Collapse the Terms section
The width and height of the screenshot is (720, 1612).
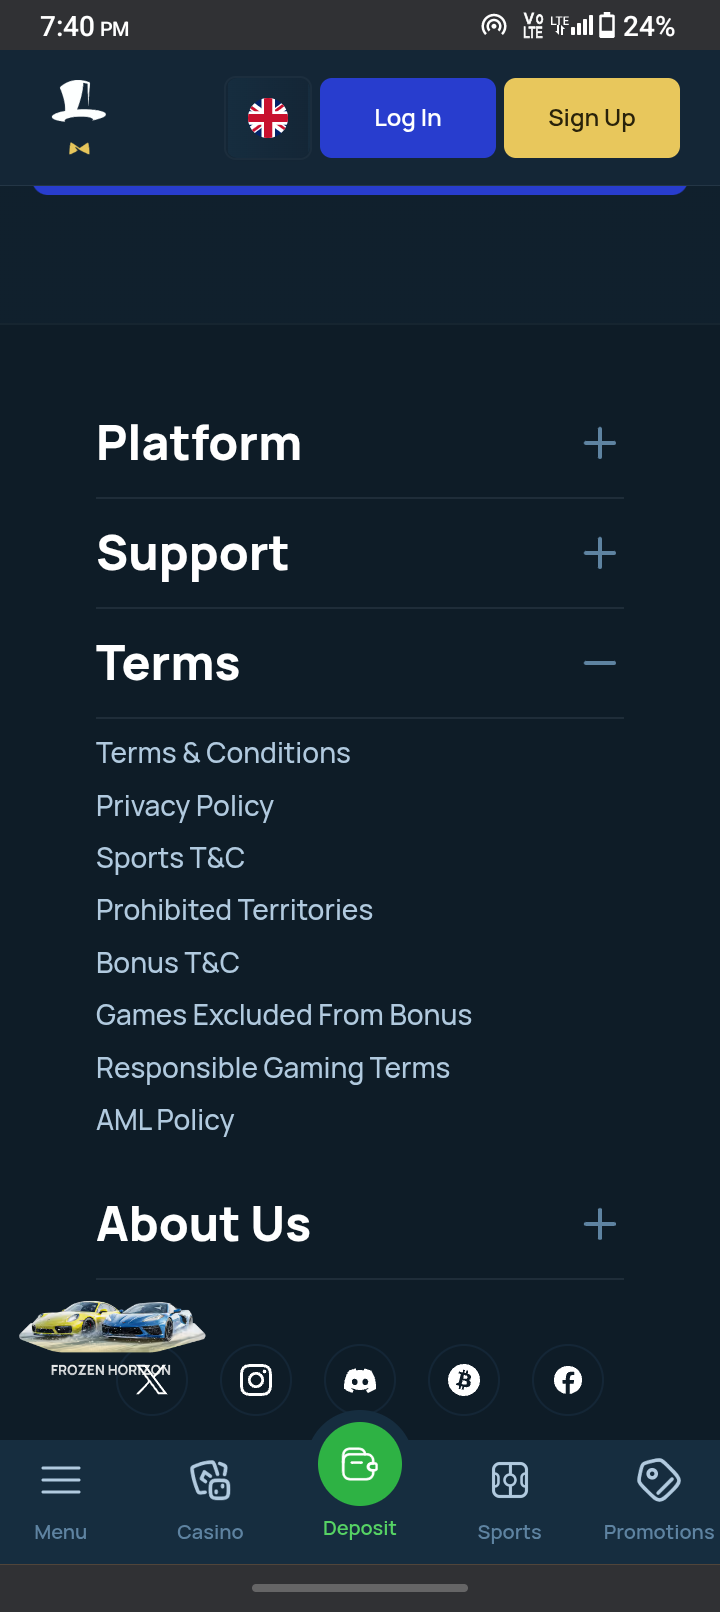599,663
